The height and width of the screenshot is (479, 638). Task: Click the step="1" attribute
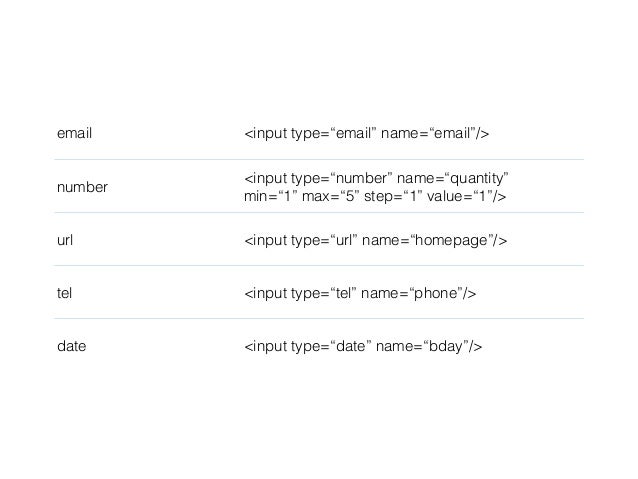tap(398, 197)
